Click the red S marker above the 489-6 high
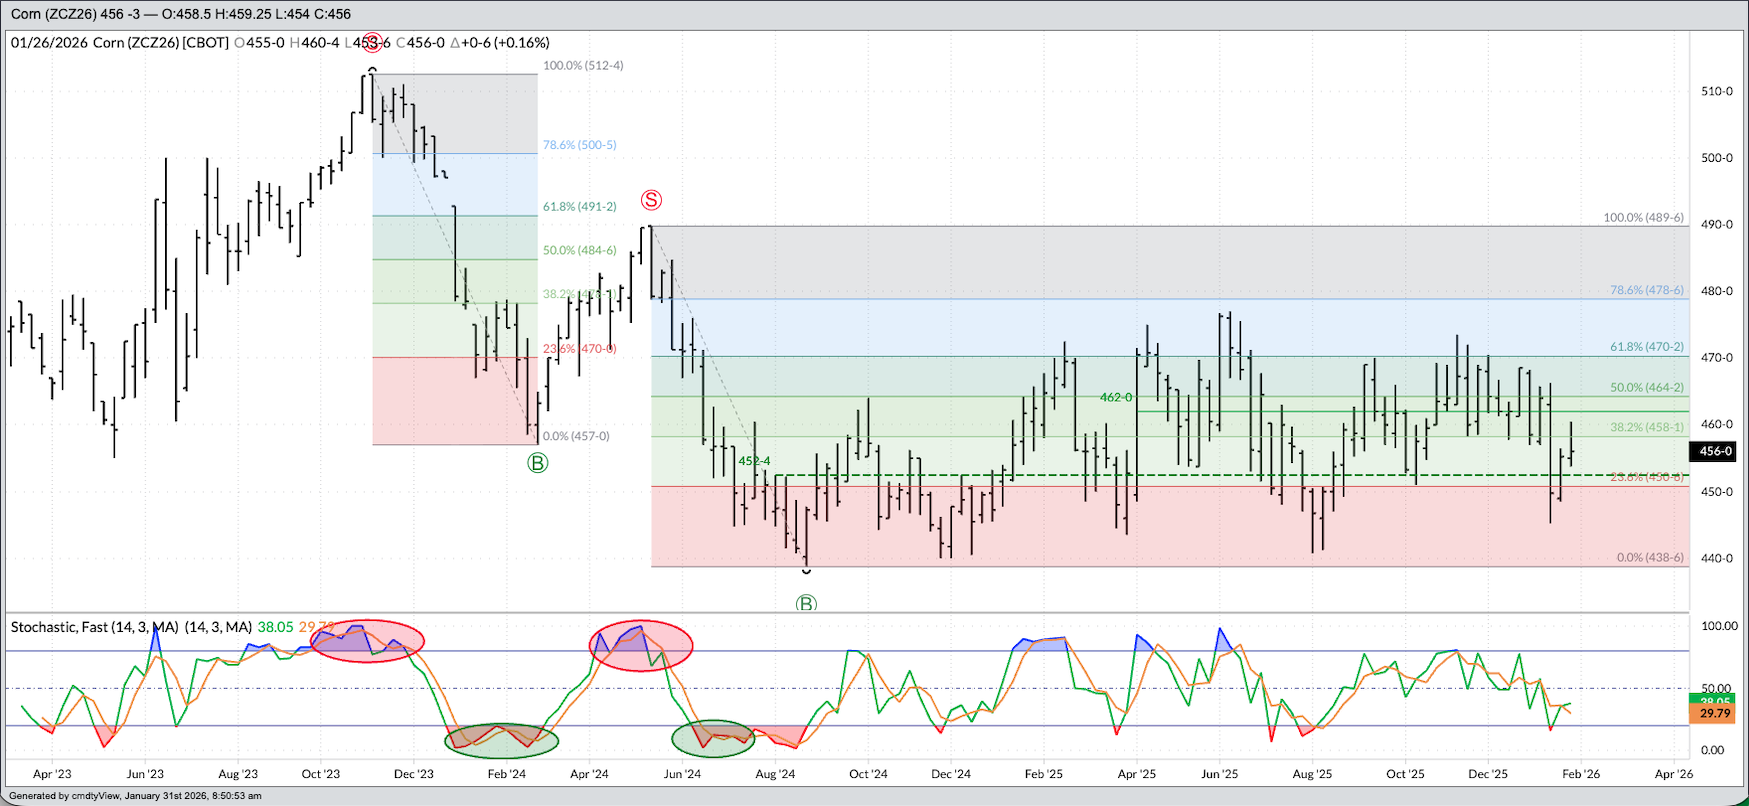This screenshot has width=1749, height=806. tap(651, 200)
